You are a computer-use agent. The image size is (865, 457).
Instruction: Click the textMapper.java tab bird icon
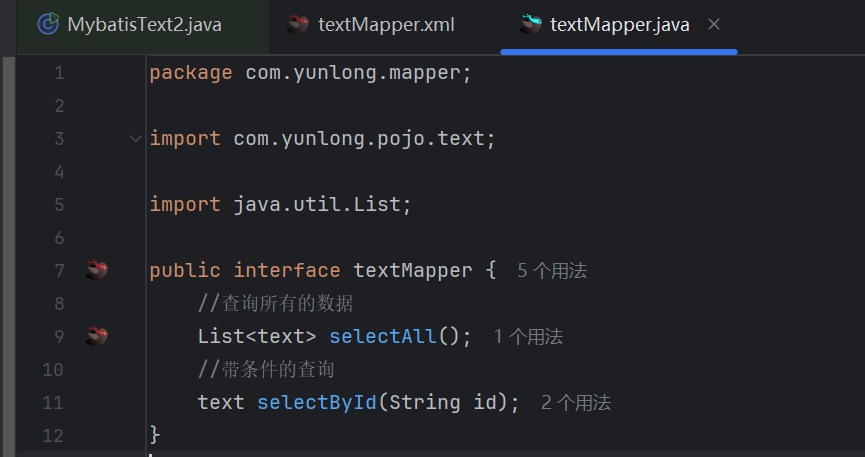click(x=530, y=24)
